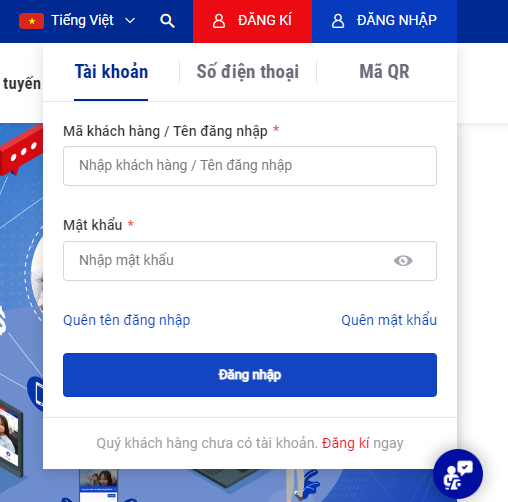Click the red speech bubble graphic
Screen dimensions: 508x502
(x=21, y=151)
